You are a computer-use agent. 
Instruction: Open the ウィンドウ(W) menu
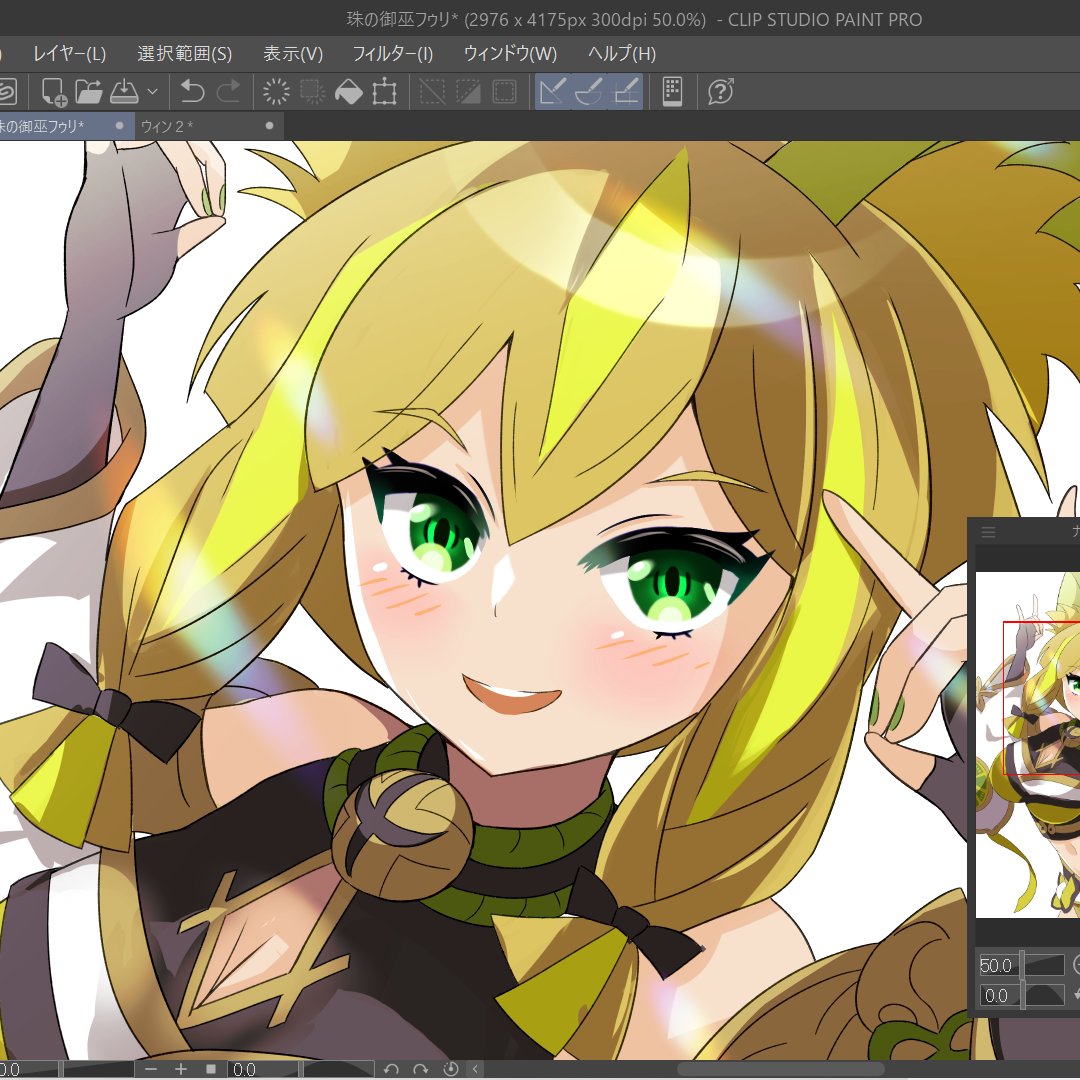pyautogui.click(x=510, y=54)
